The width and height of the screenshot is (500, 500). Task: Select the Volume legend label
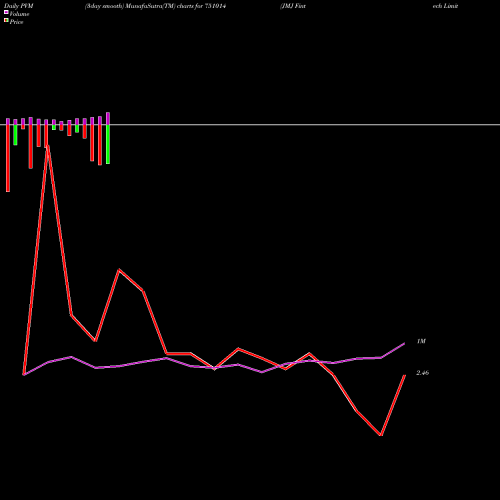point(19,14)
